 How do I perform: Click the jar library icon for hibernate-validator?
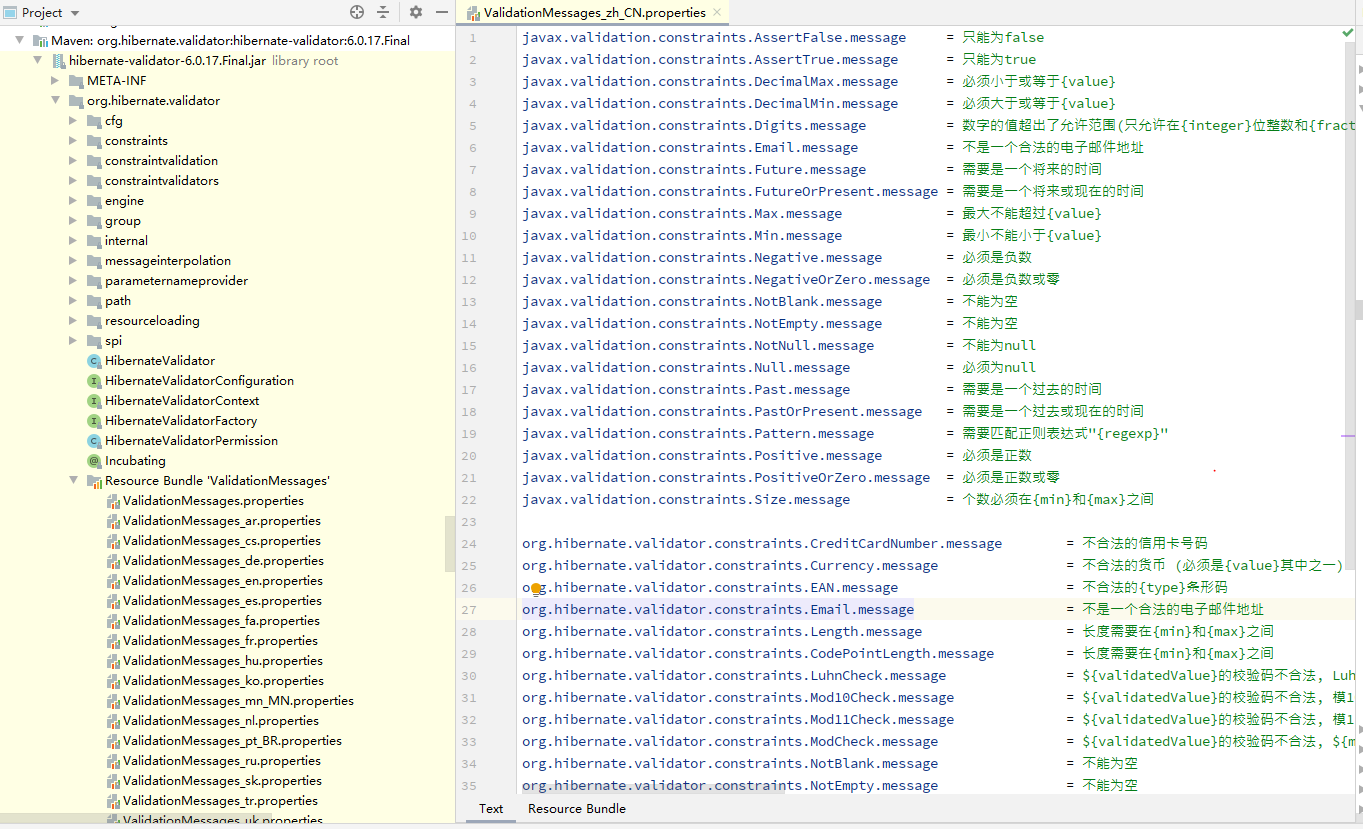click(58, 61)
